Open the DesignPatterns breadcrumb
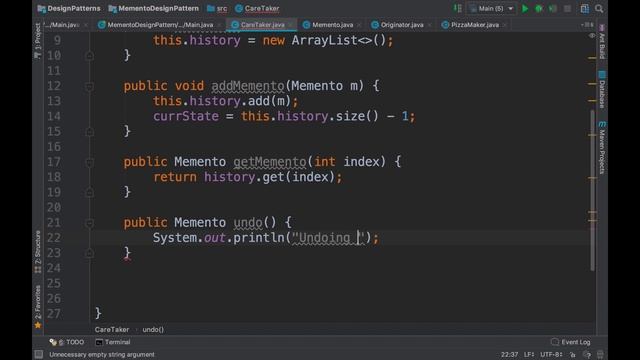This screenshot has height=360, width=640. click(69, 9)
